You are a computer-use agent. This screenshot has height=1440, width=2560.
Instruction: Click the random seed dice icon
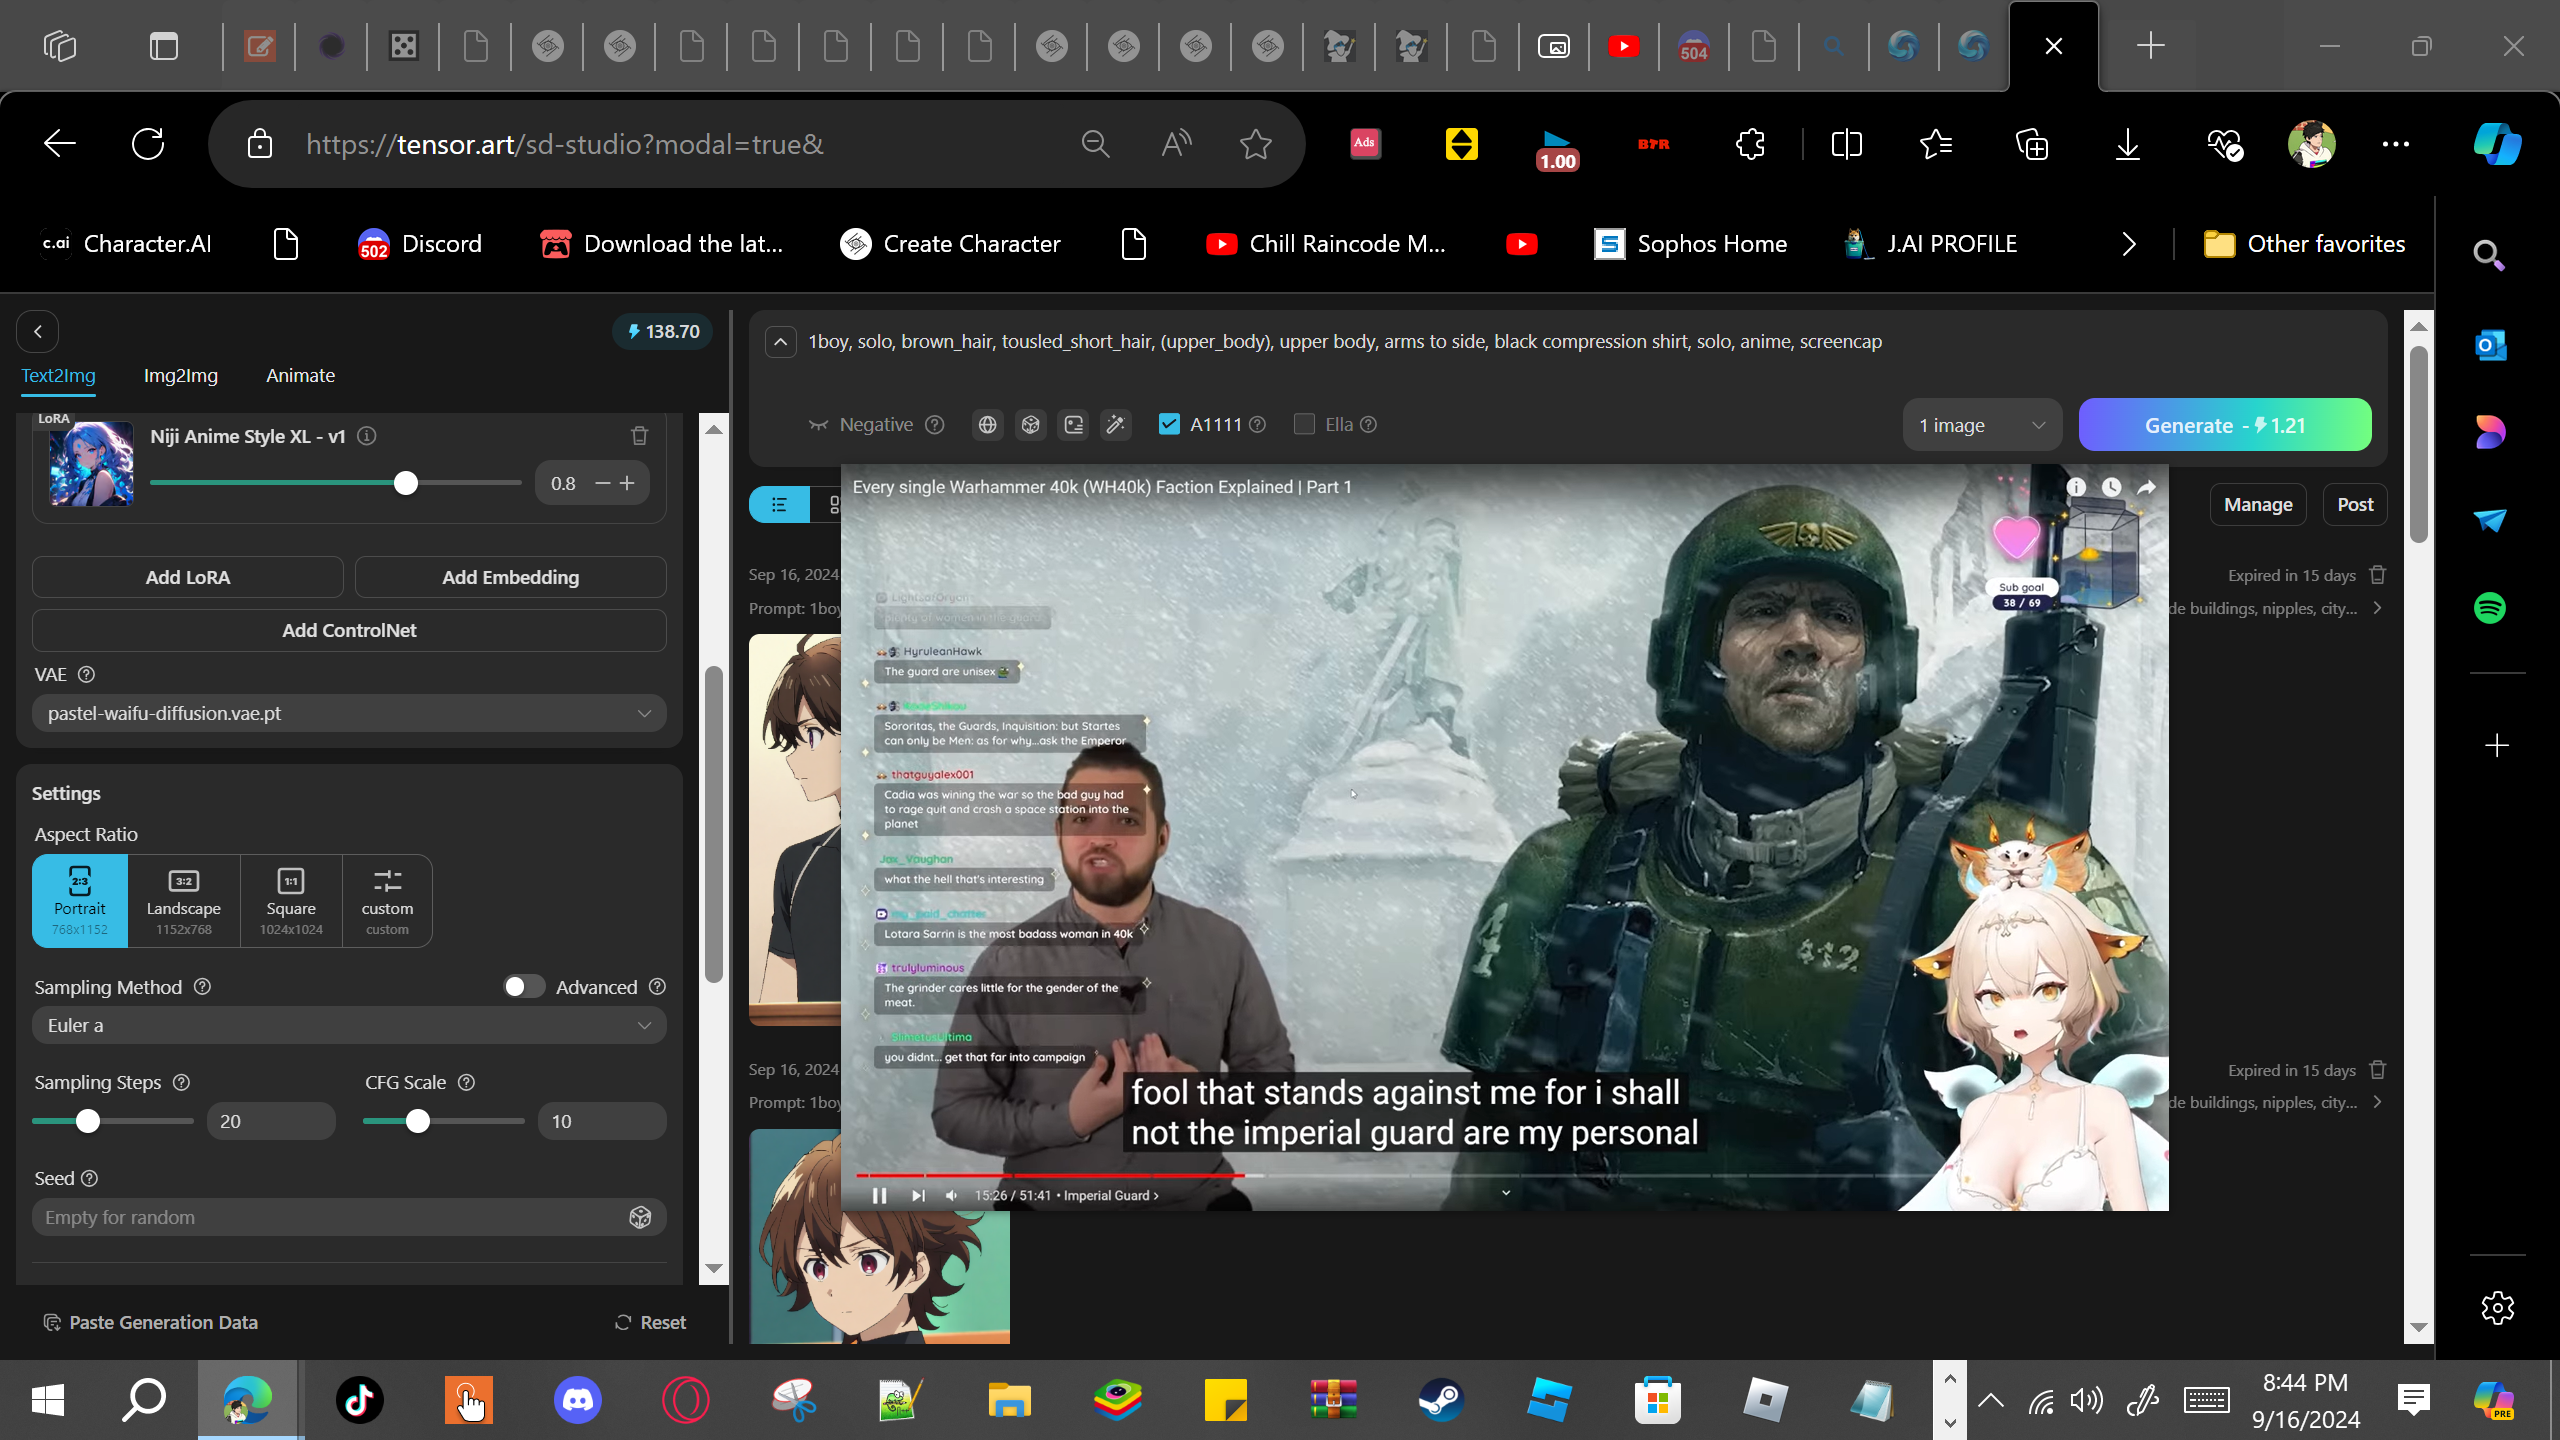click(640, 1217)
